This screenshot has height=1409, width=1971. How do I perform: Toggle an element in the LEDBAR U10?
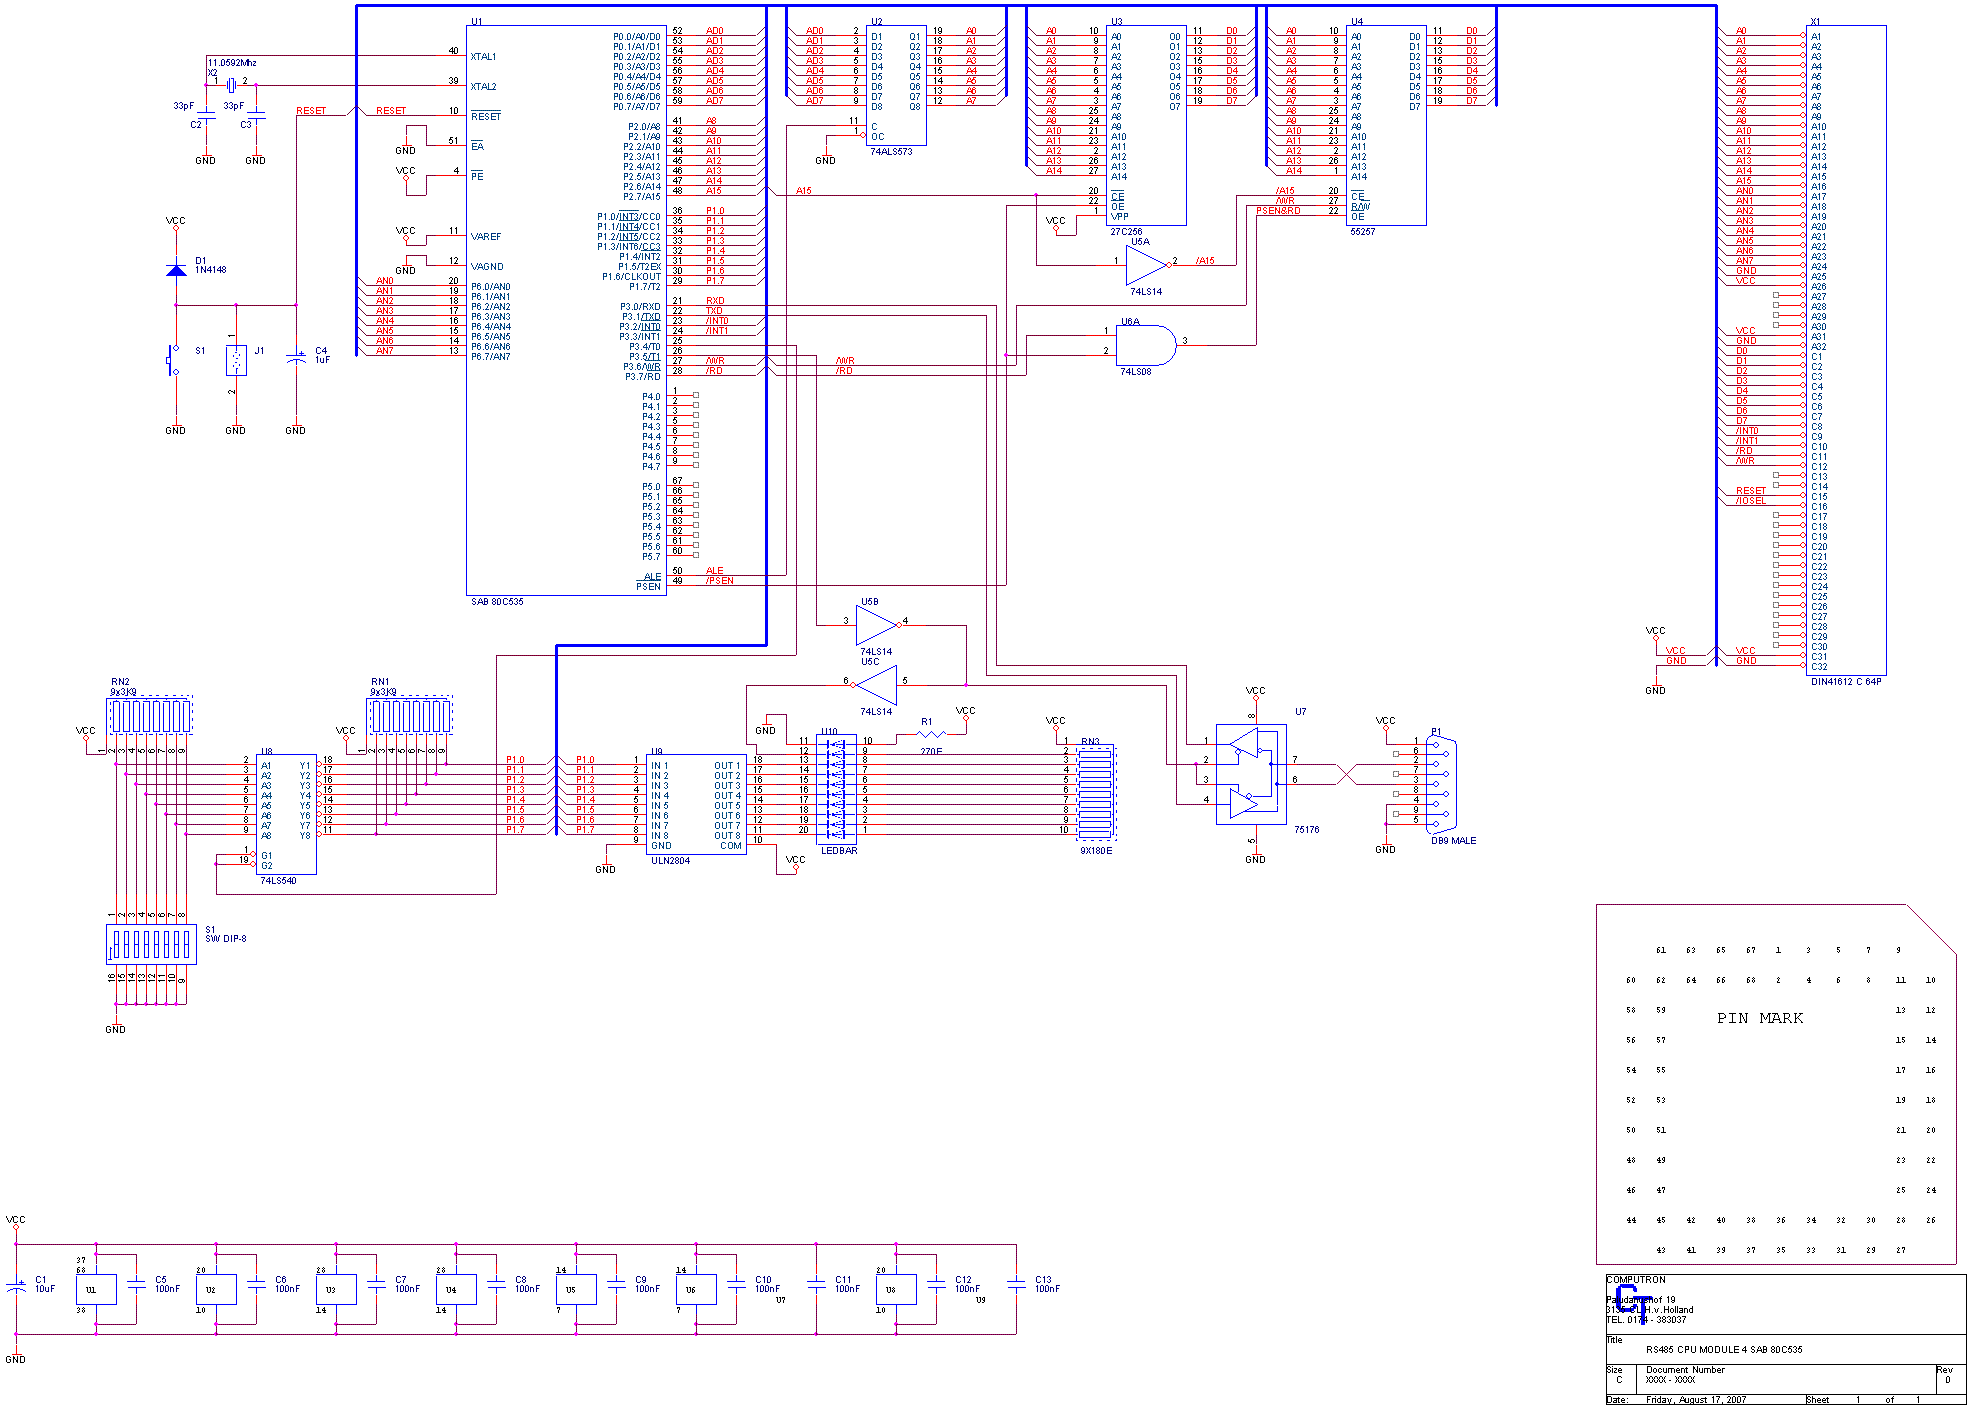(x=836, y=790)
